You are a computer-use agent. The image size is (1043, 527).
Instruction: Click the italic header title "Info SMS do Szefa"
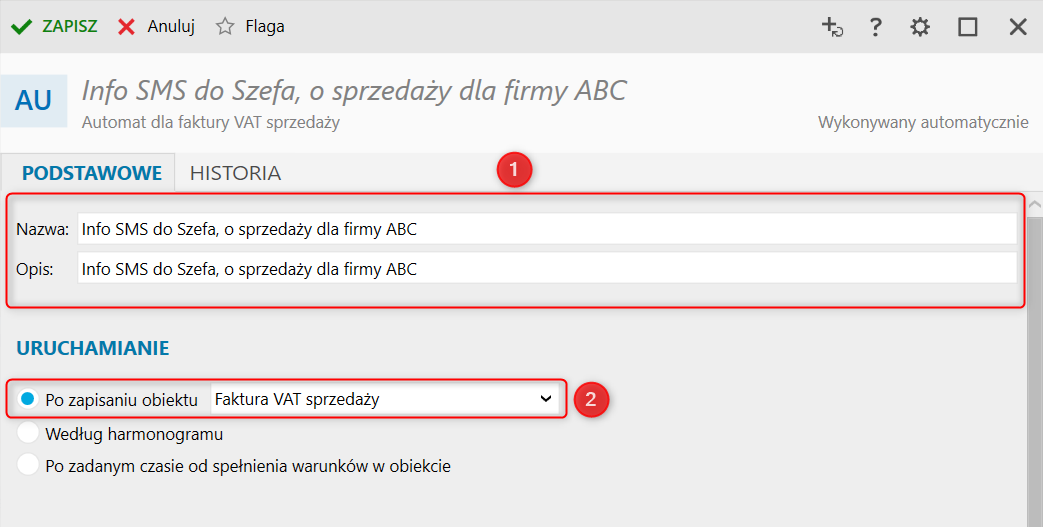point(353,92)
